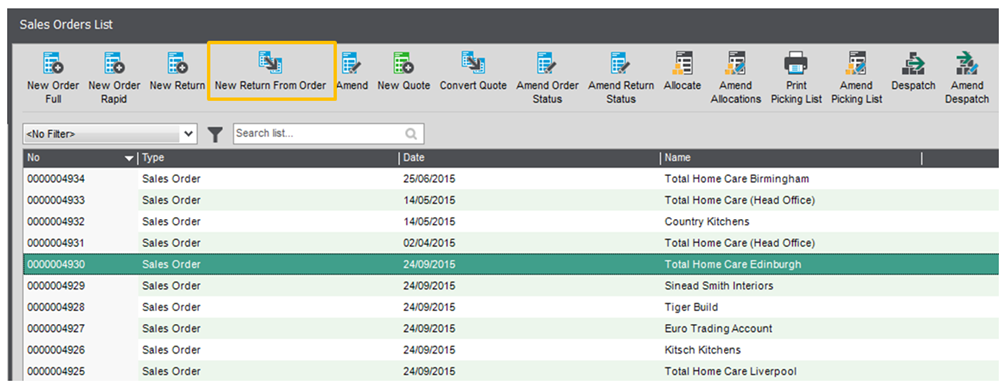
Task: Click Sinead Smith Interiors name
Action: (718, 286)
